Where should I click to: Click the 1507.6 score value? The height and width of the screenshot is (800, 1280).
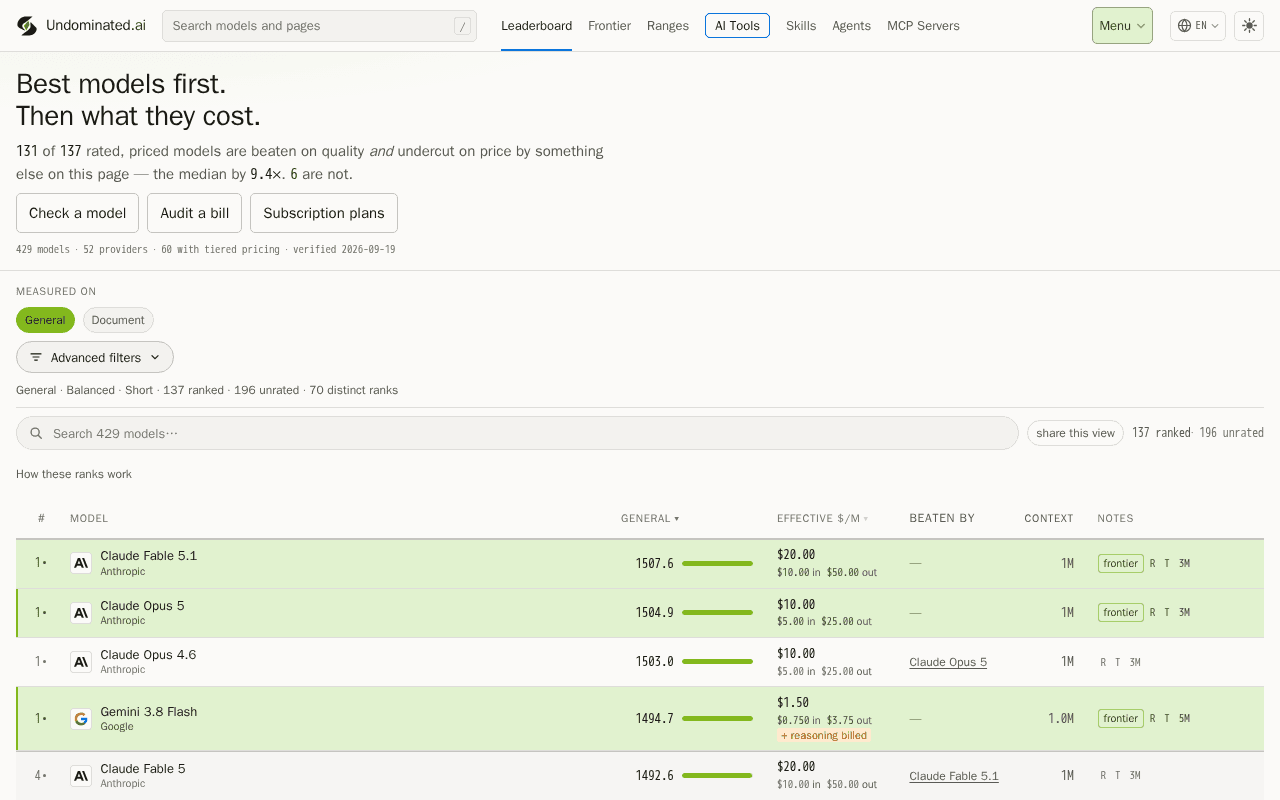654,564
